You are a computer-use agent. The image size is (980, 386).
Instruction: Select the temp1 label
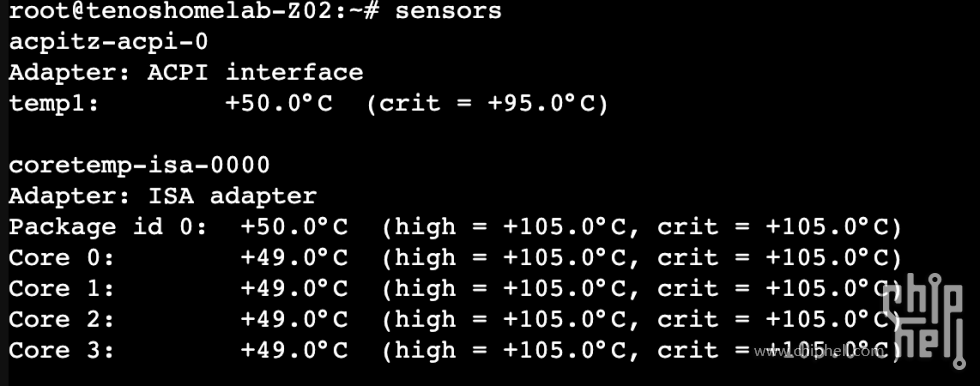pos(54,104)
